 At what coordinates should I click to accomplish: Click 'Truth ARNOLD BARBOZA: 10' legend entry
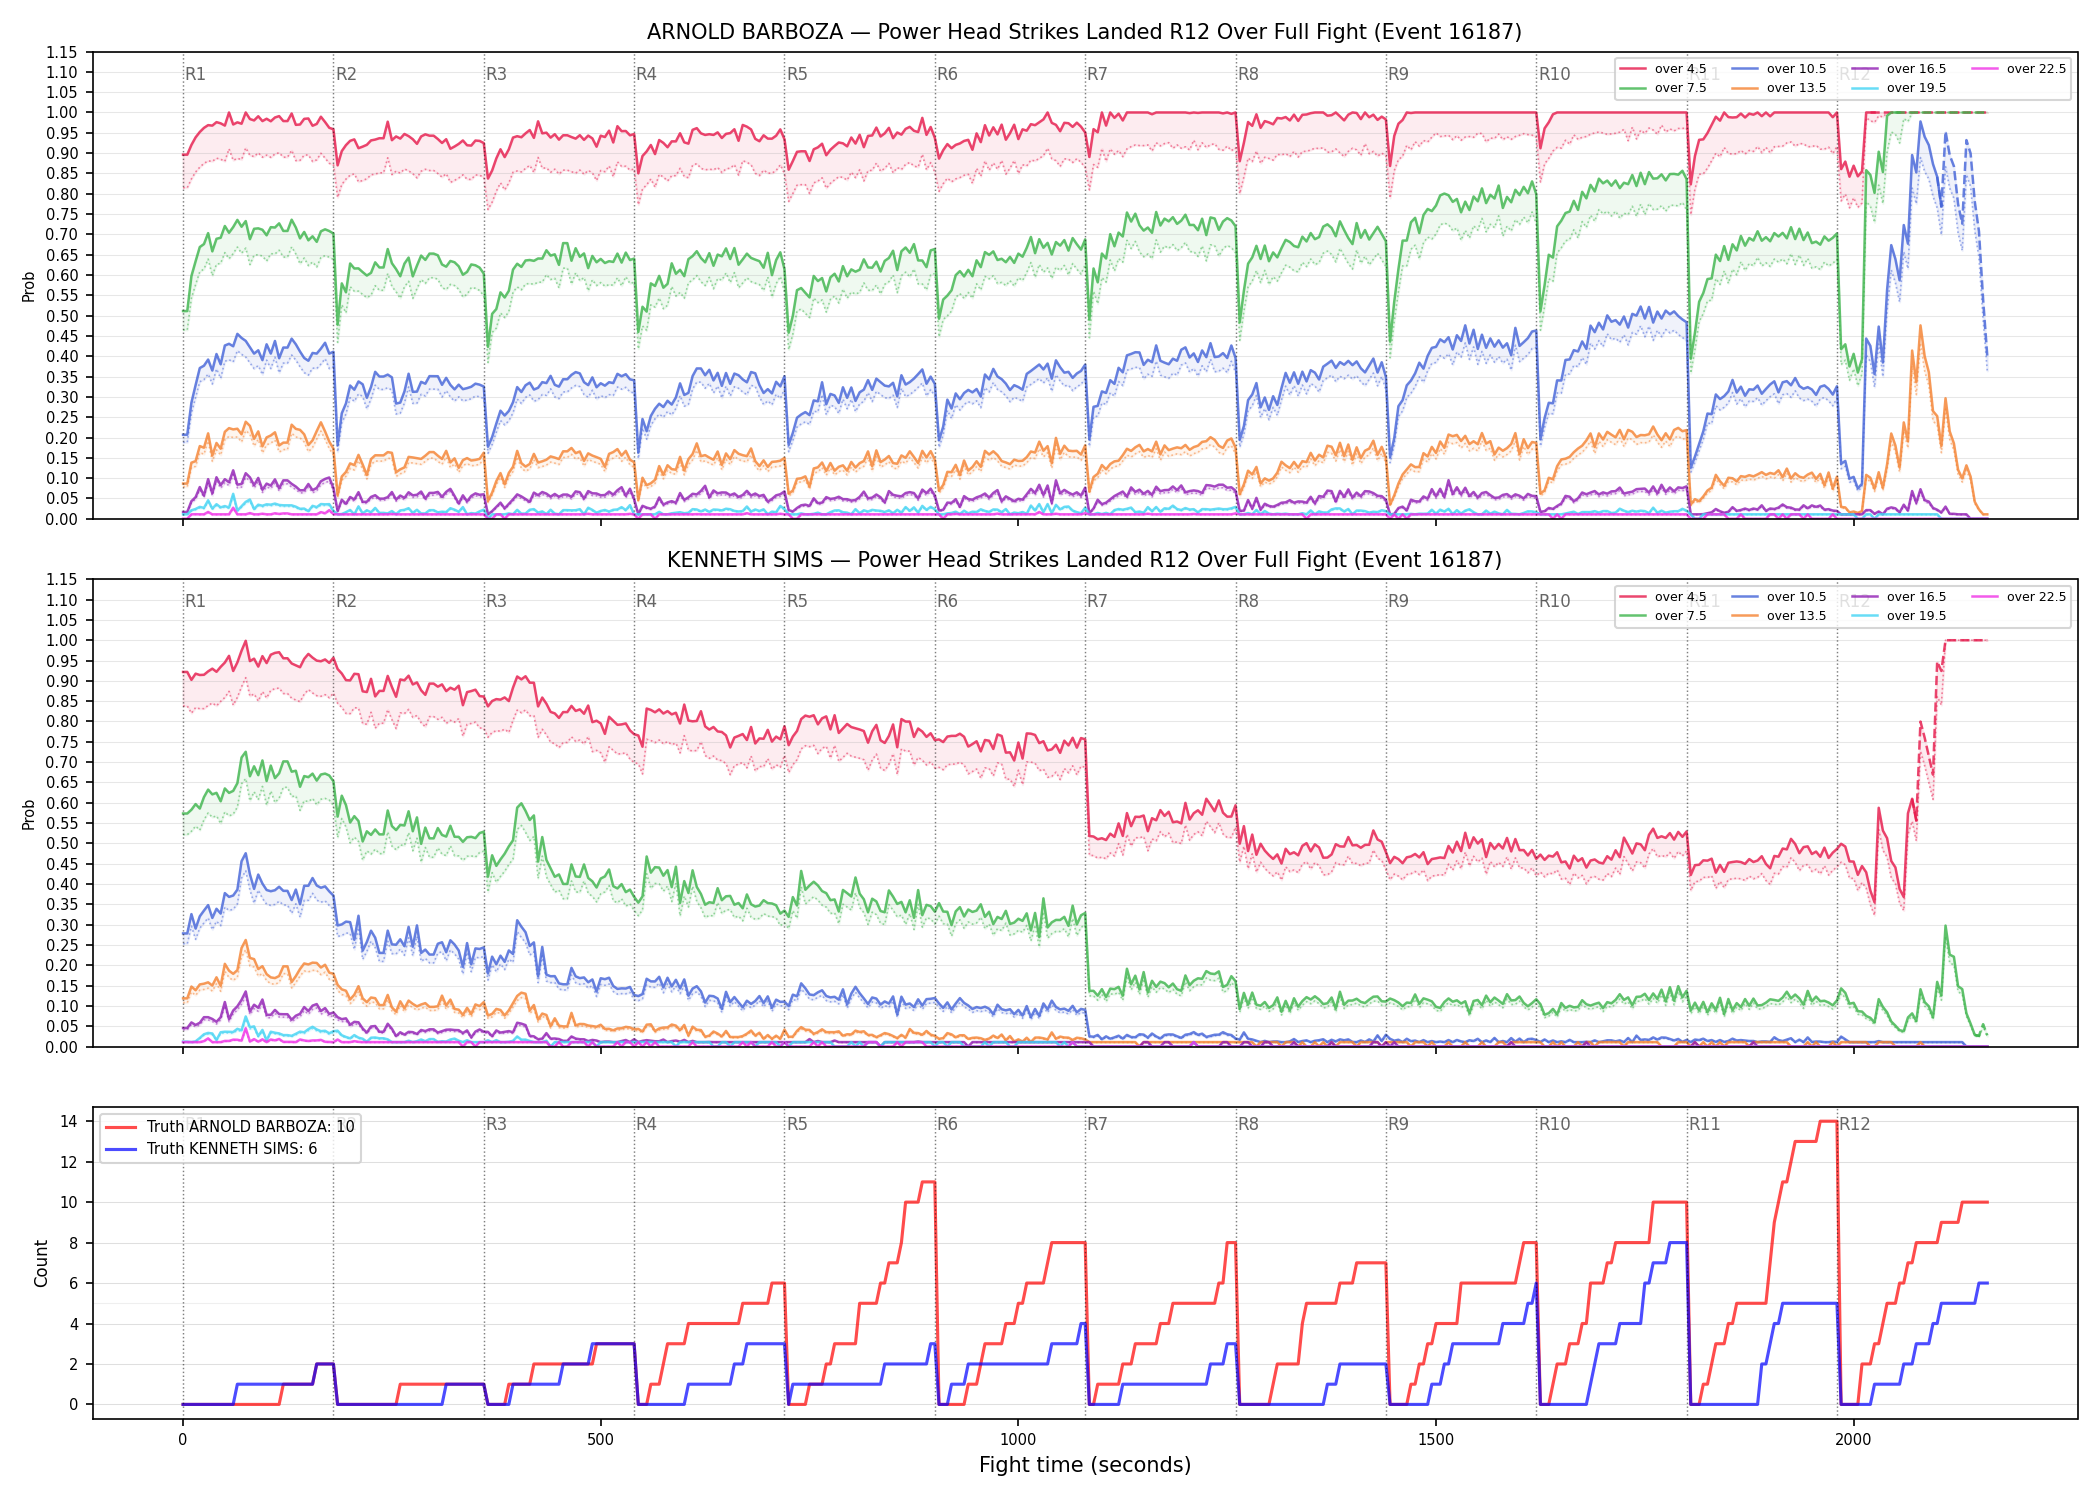(x=230, y=1127)
